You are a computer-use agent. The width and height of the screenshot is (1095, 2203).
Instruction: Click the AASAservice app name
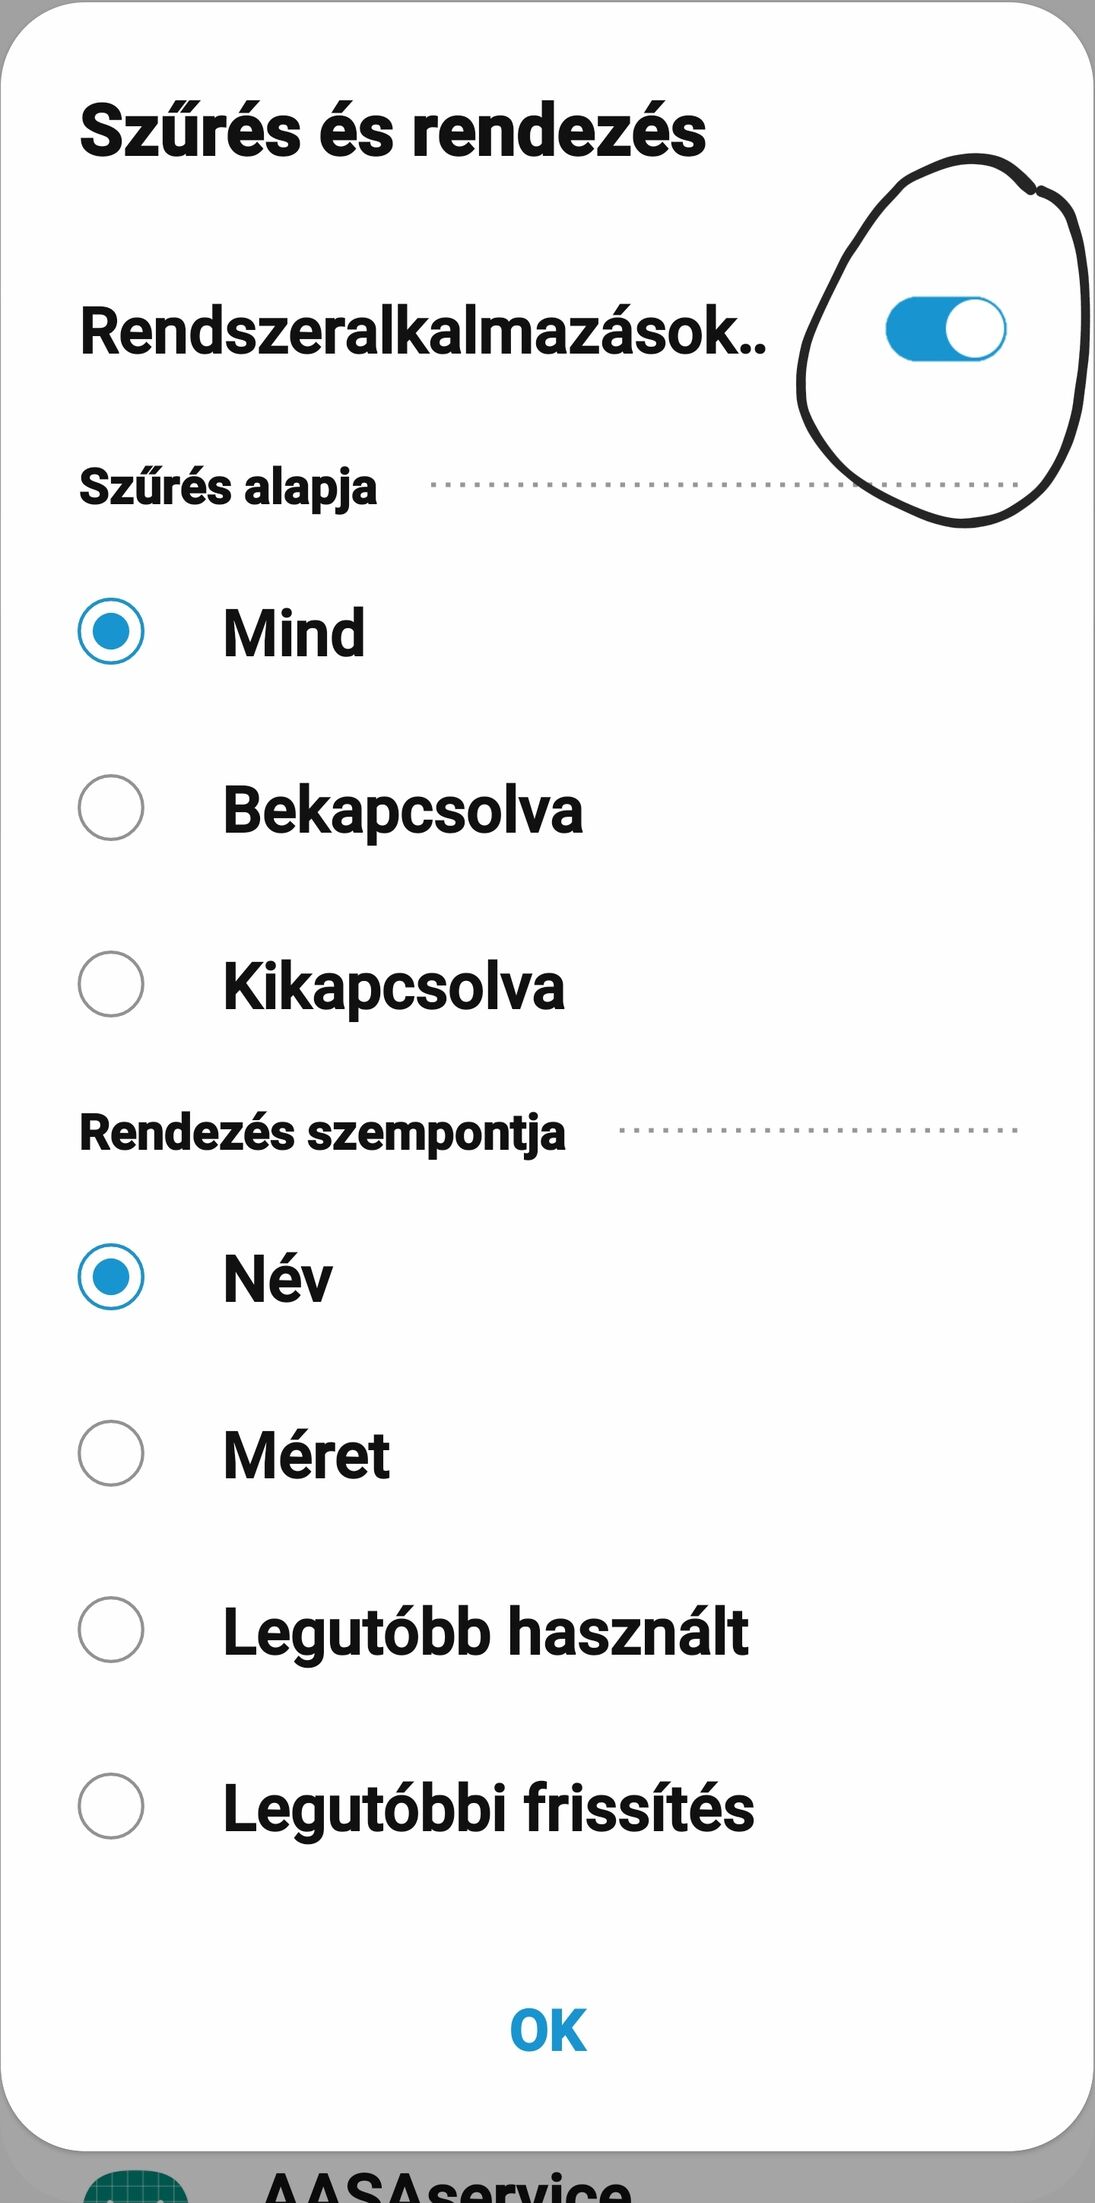point(446,2186)
